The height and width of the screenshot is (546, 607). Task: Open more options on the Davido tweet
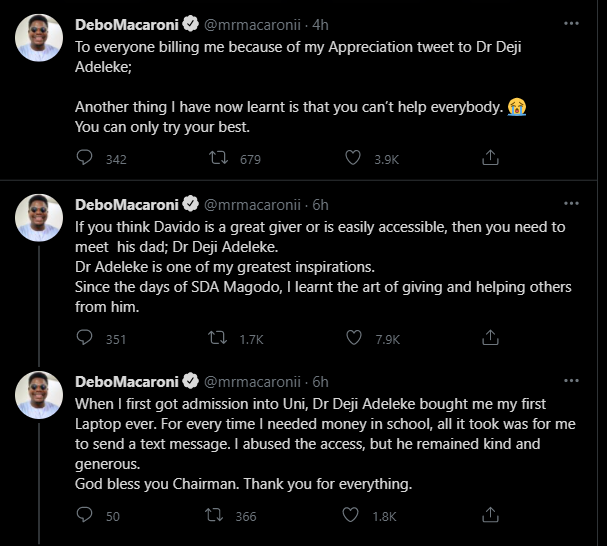570,202
